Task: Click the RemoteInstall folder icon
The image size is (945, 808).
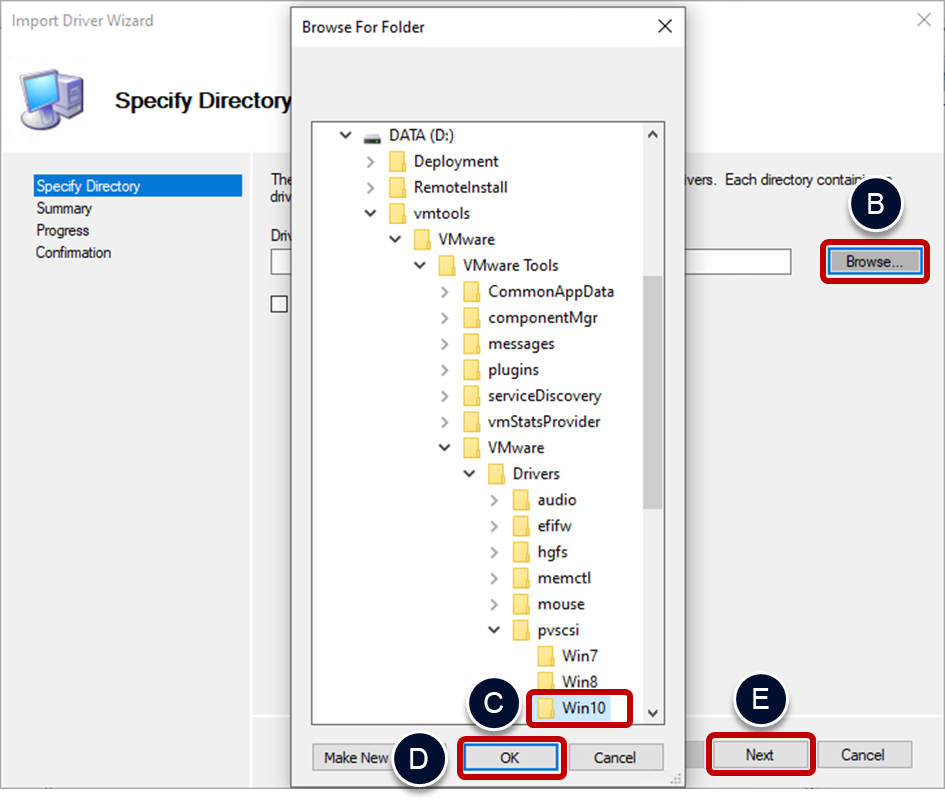Action: [397, 188]
